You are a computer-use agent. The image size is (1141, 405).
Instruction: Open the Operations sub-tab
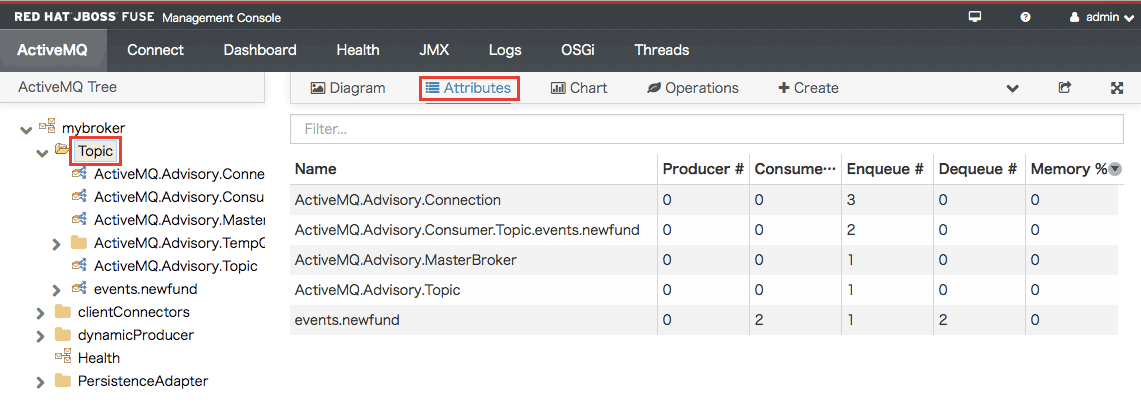coord(693,88)
